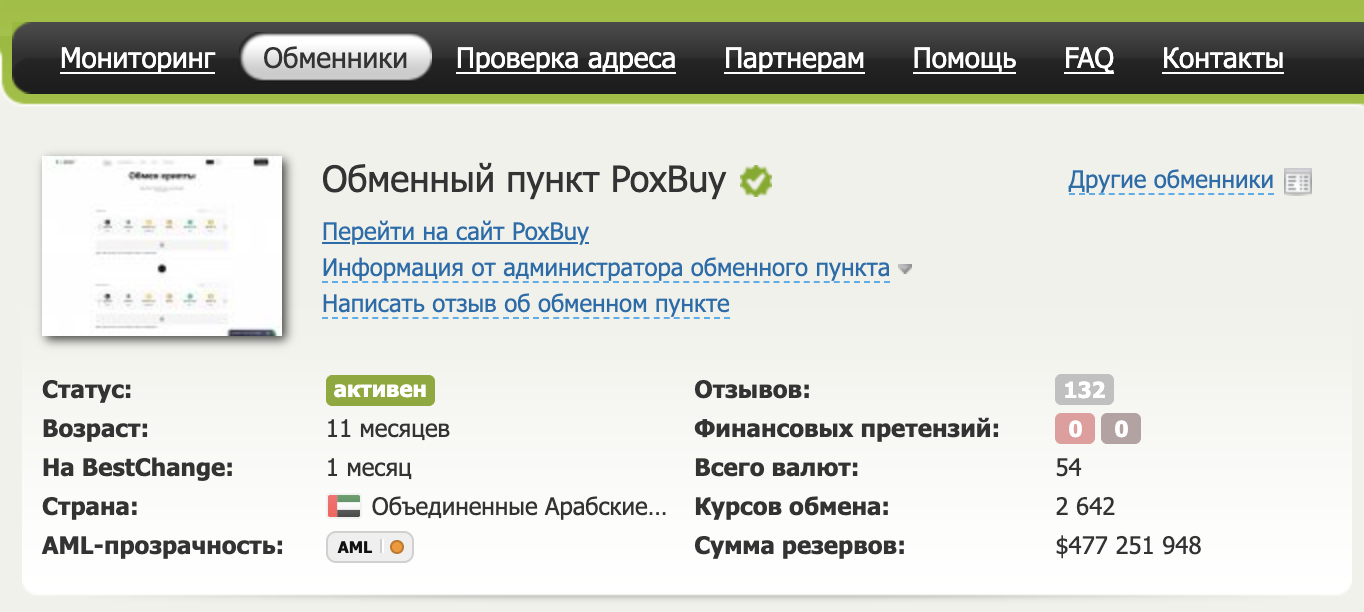Click the pink 0 claims badge

(x=1075, y=430)
